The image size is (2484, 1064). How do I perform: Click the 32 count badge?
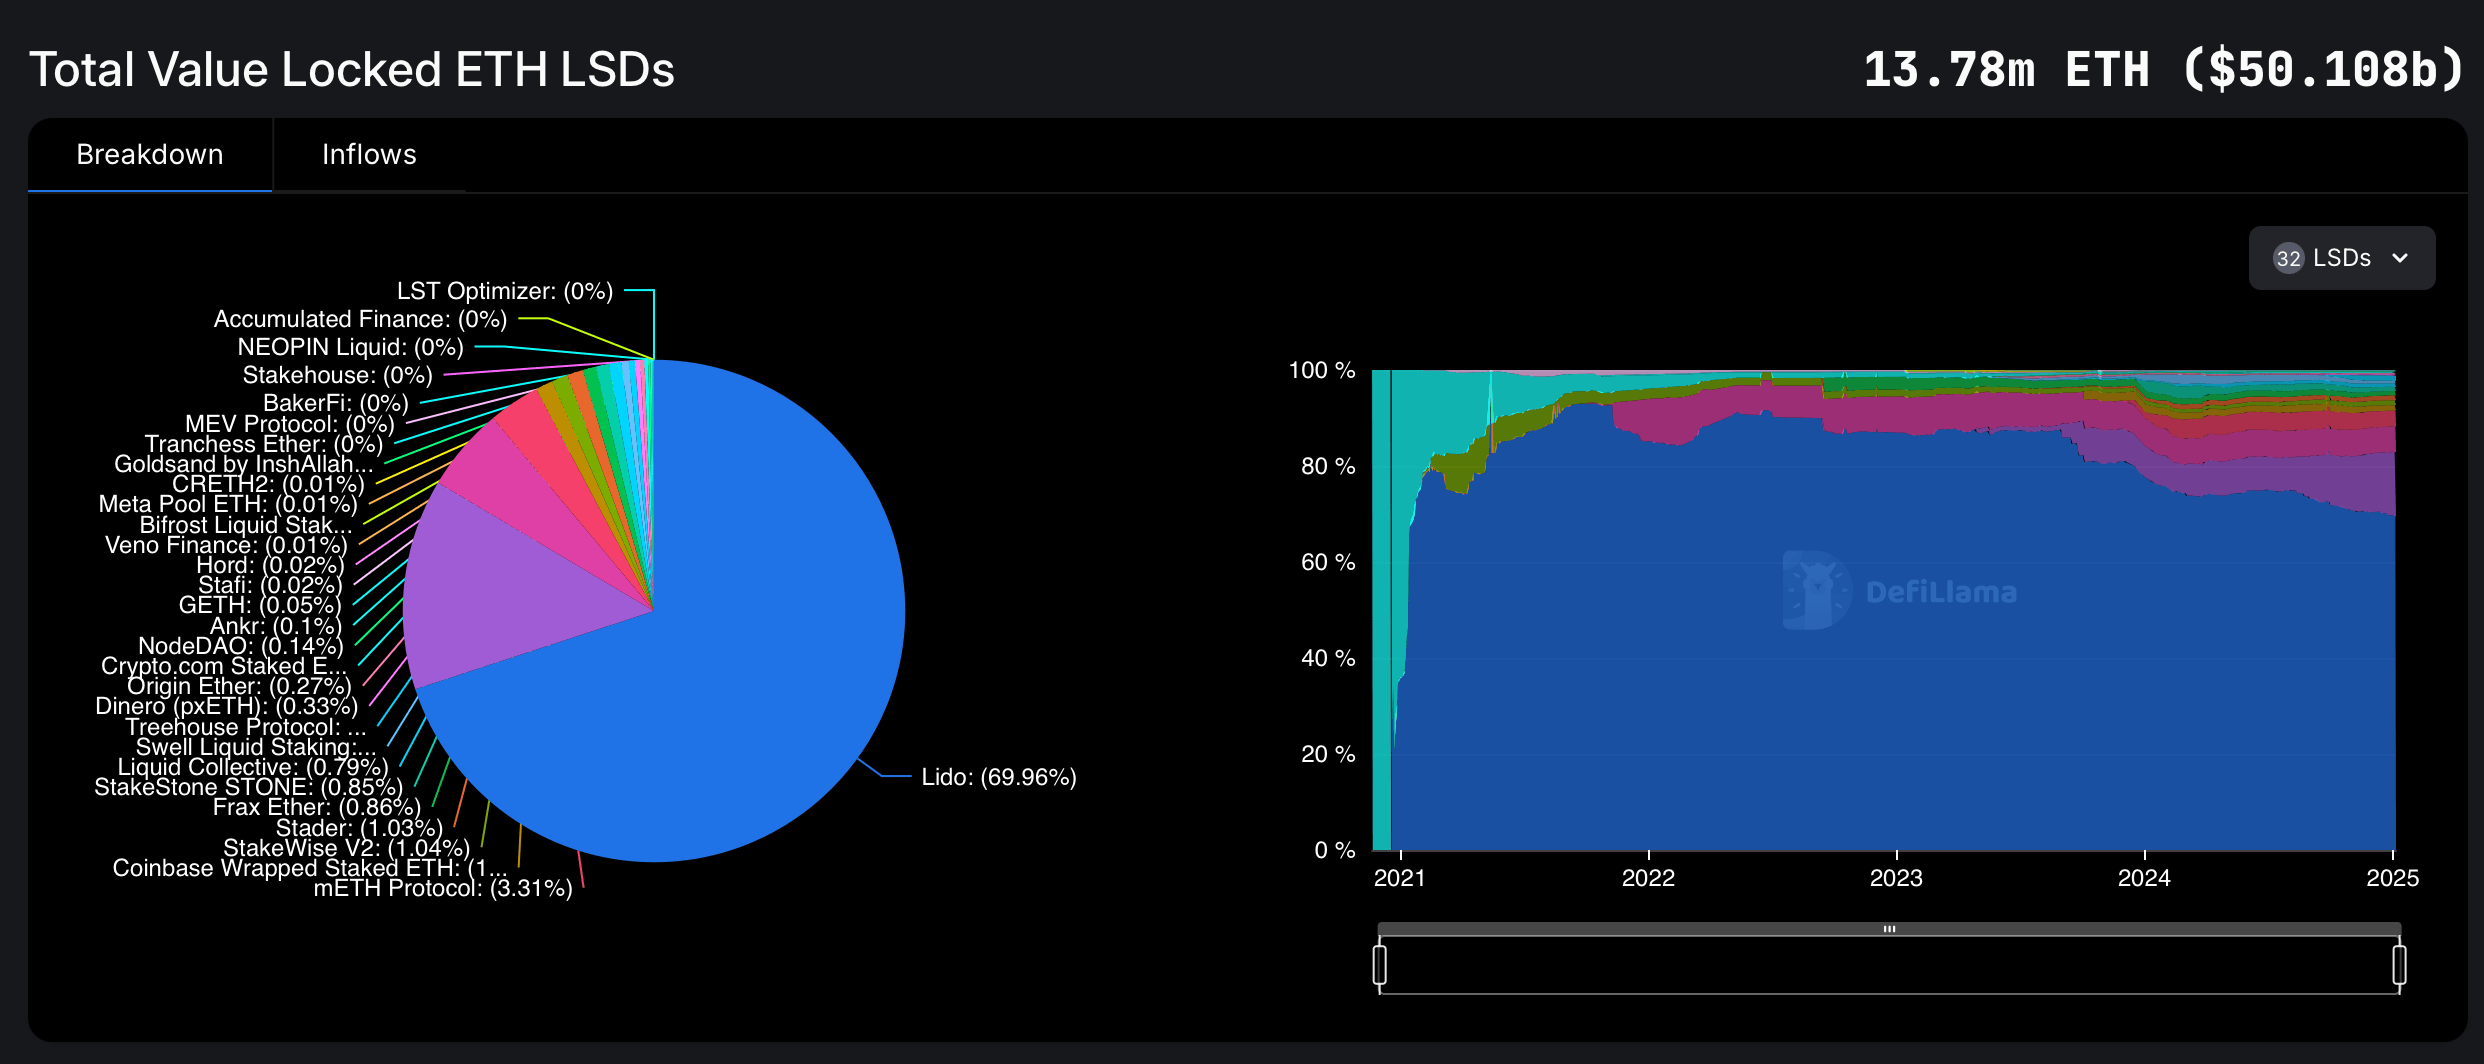pyautogui.click(x=2288, y=258)
